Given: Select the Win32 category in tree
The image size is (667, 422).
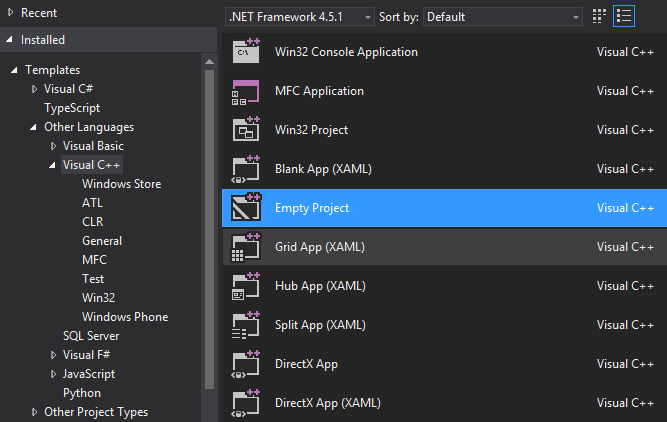Looking at the screenshot, I should [x=99, y=298].
